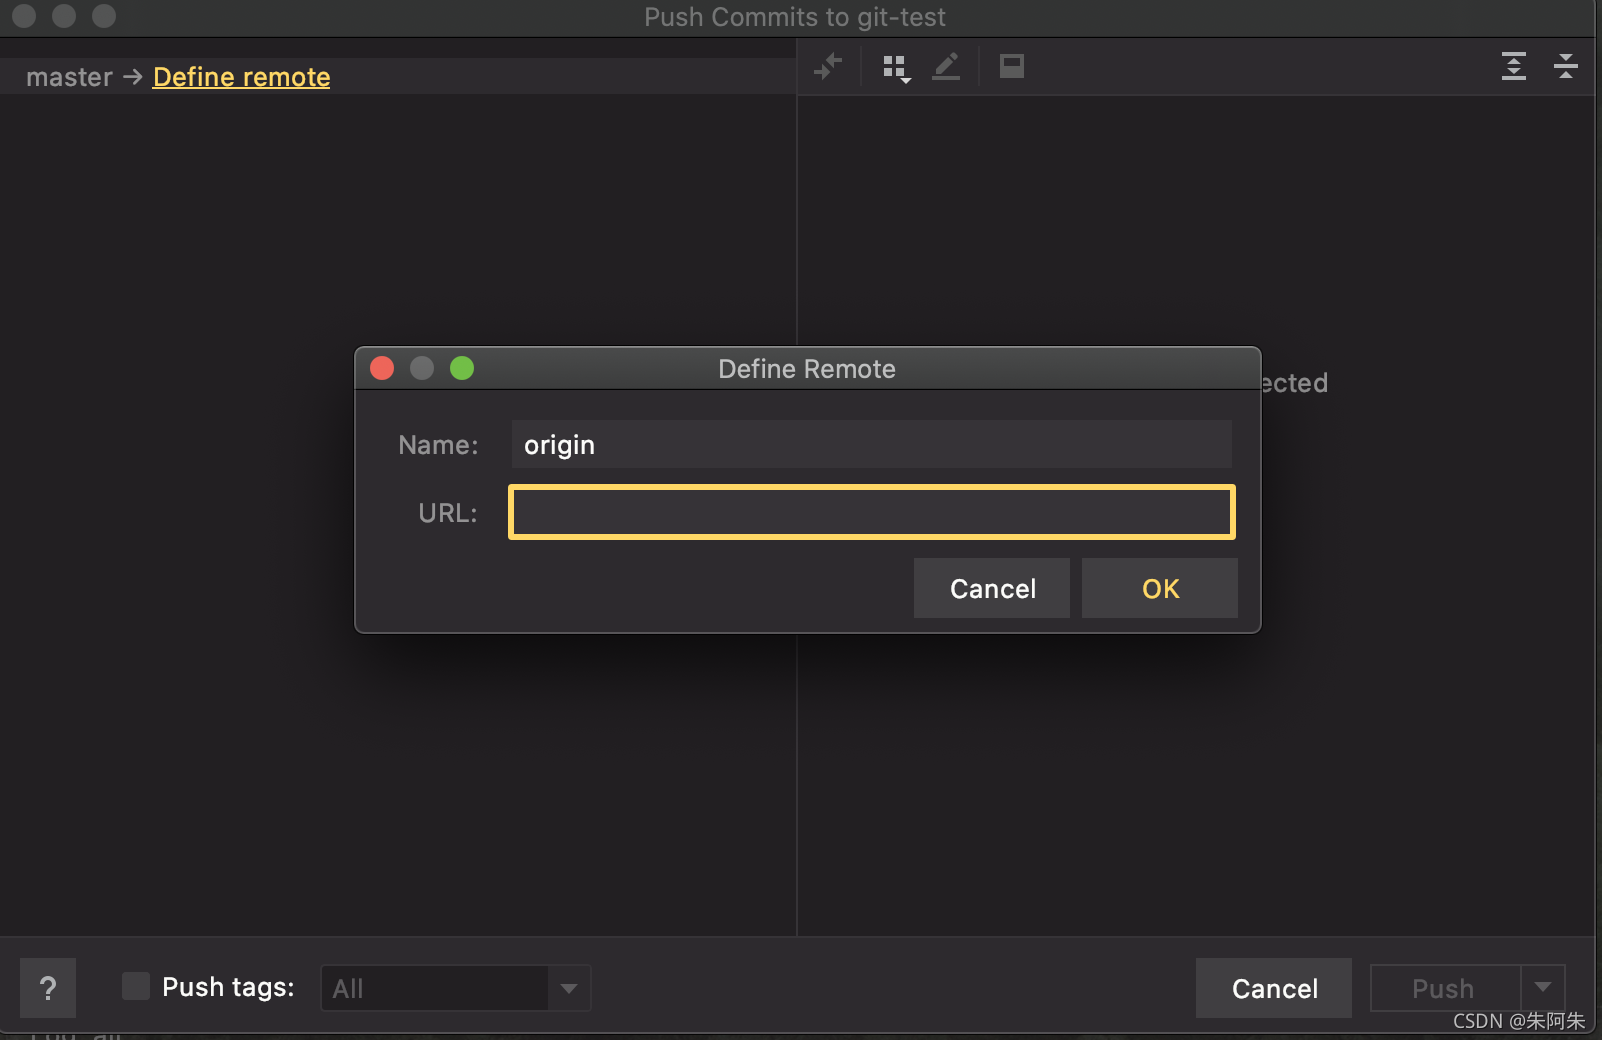Close the Define Remote dialog red button
Image resolution: width=1602 pixels, height=1040 pixels.
tap(382, 368)
